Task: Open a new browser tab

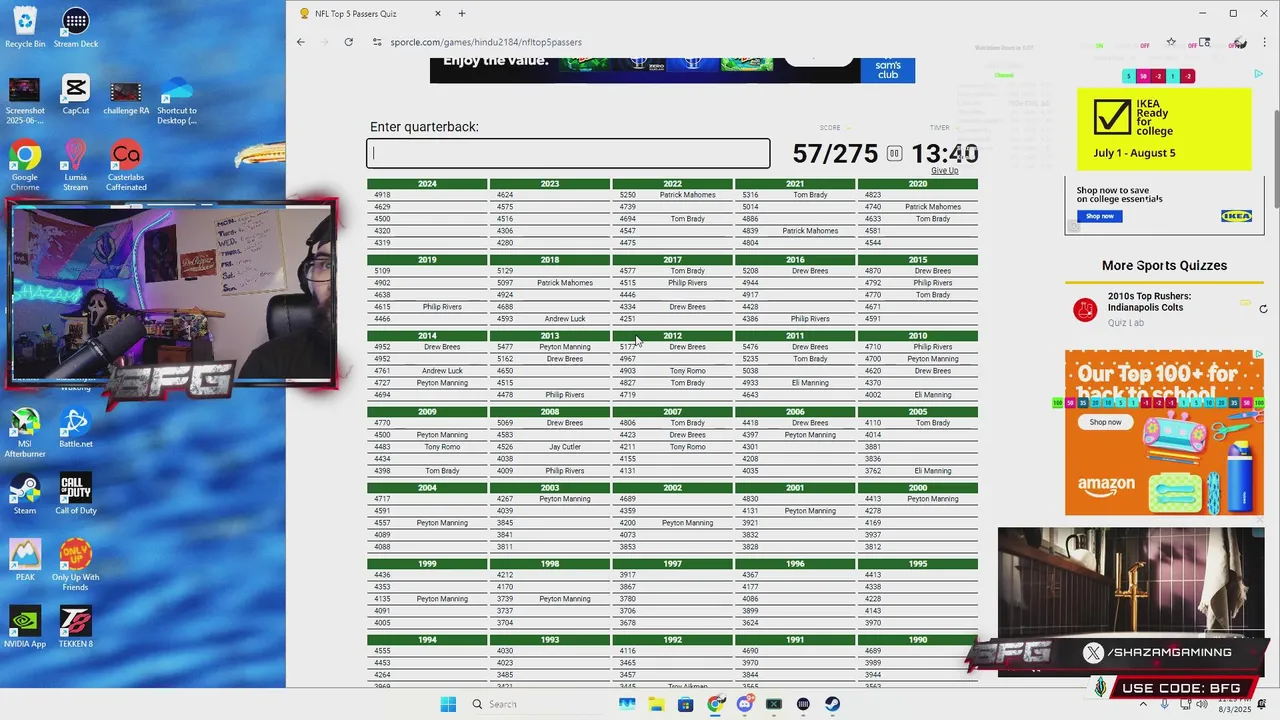Action: pyautogui.click(x=461, y=14)
